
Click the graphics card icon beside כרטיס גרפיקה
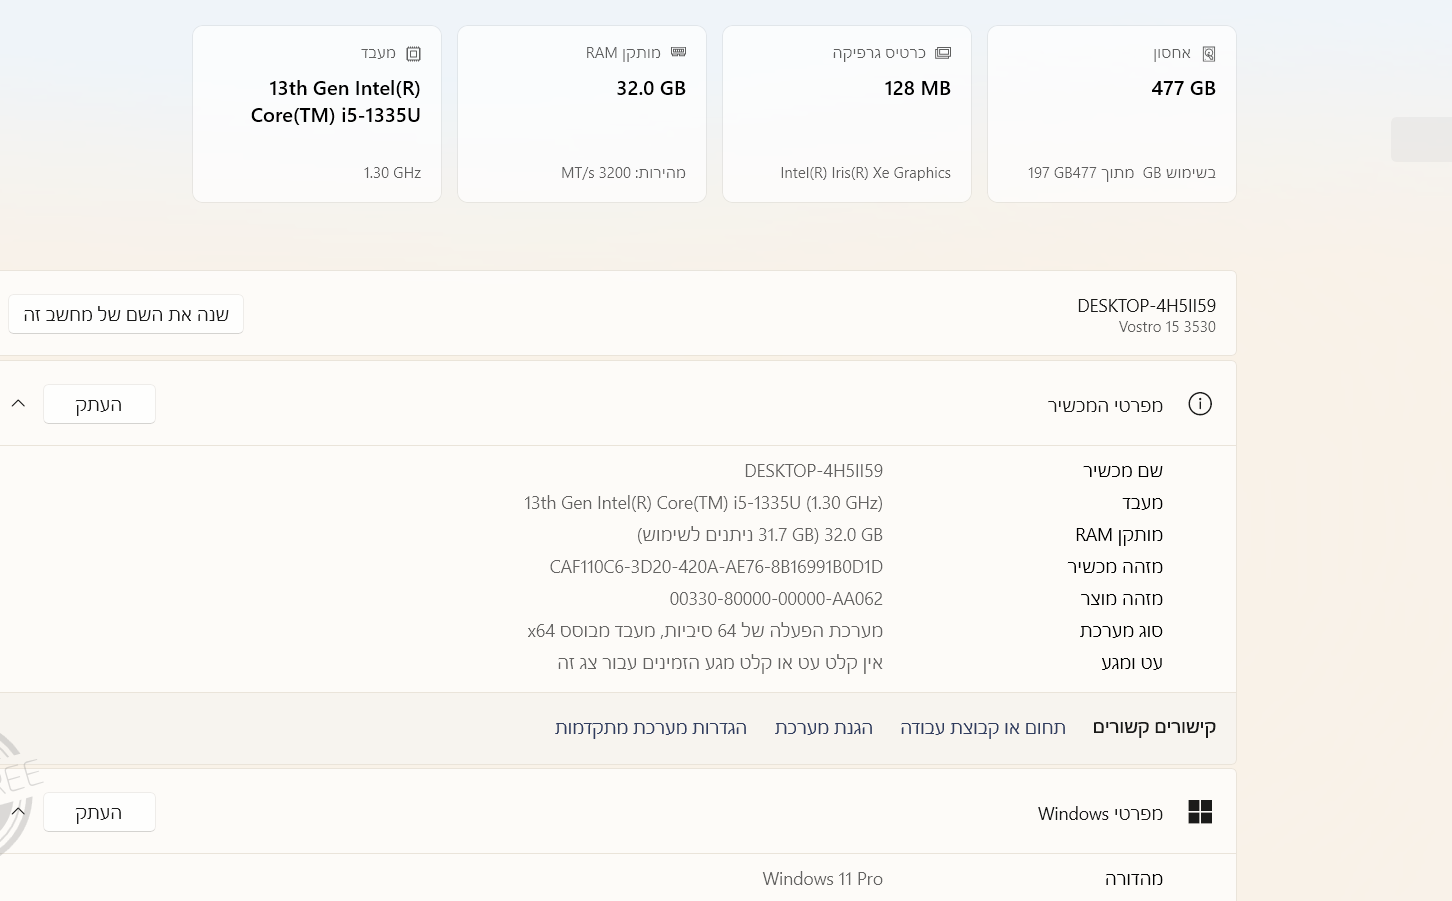(943, 53)
